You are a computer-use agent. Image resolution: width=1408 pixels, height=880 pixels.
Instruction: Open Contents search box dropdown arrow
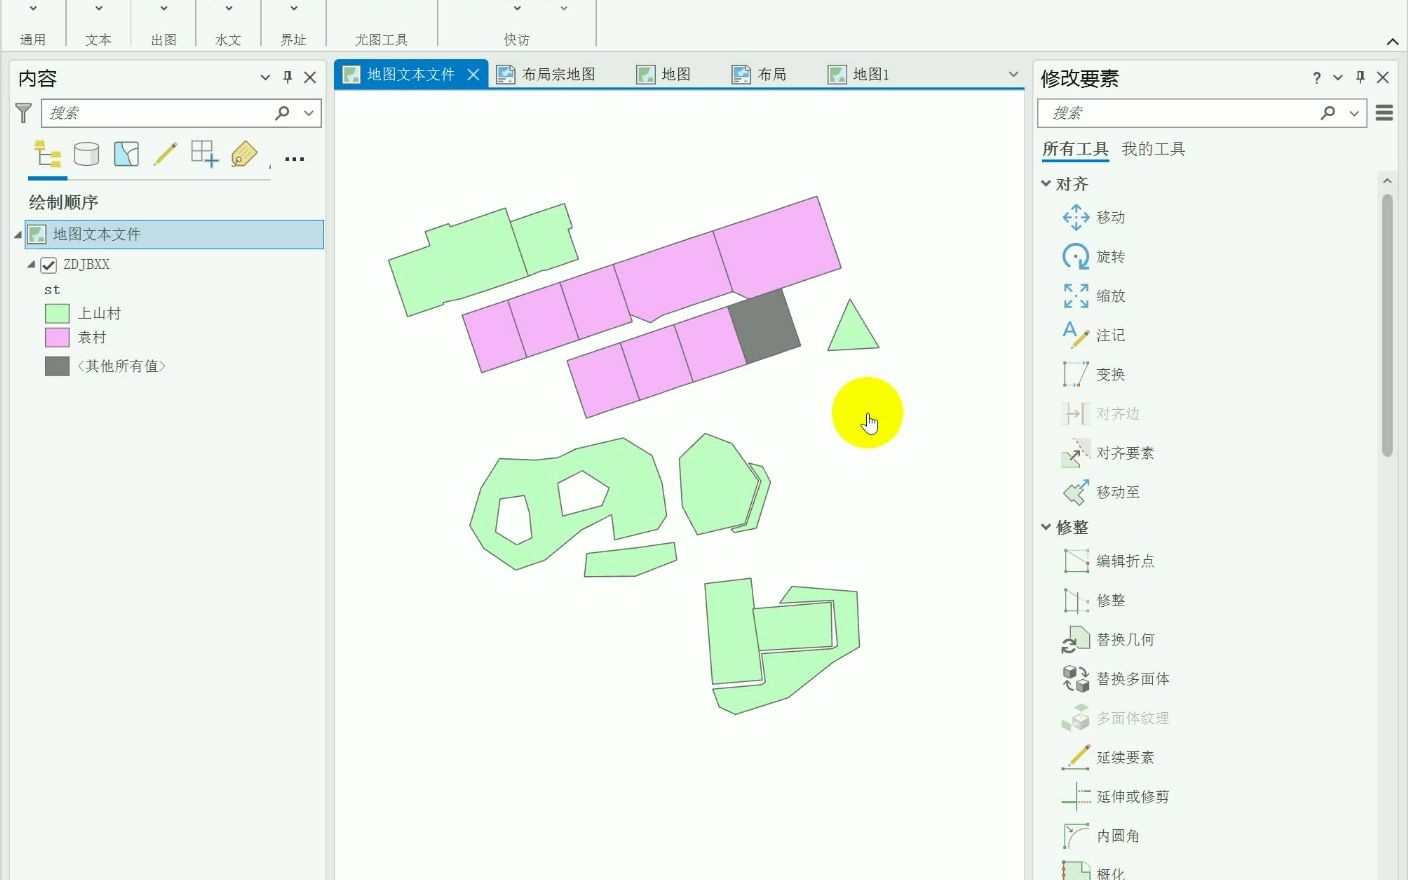tap(309, 113)
